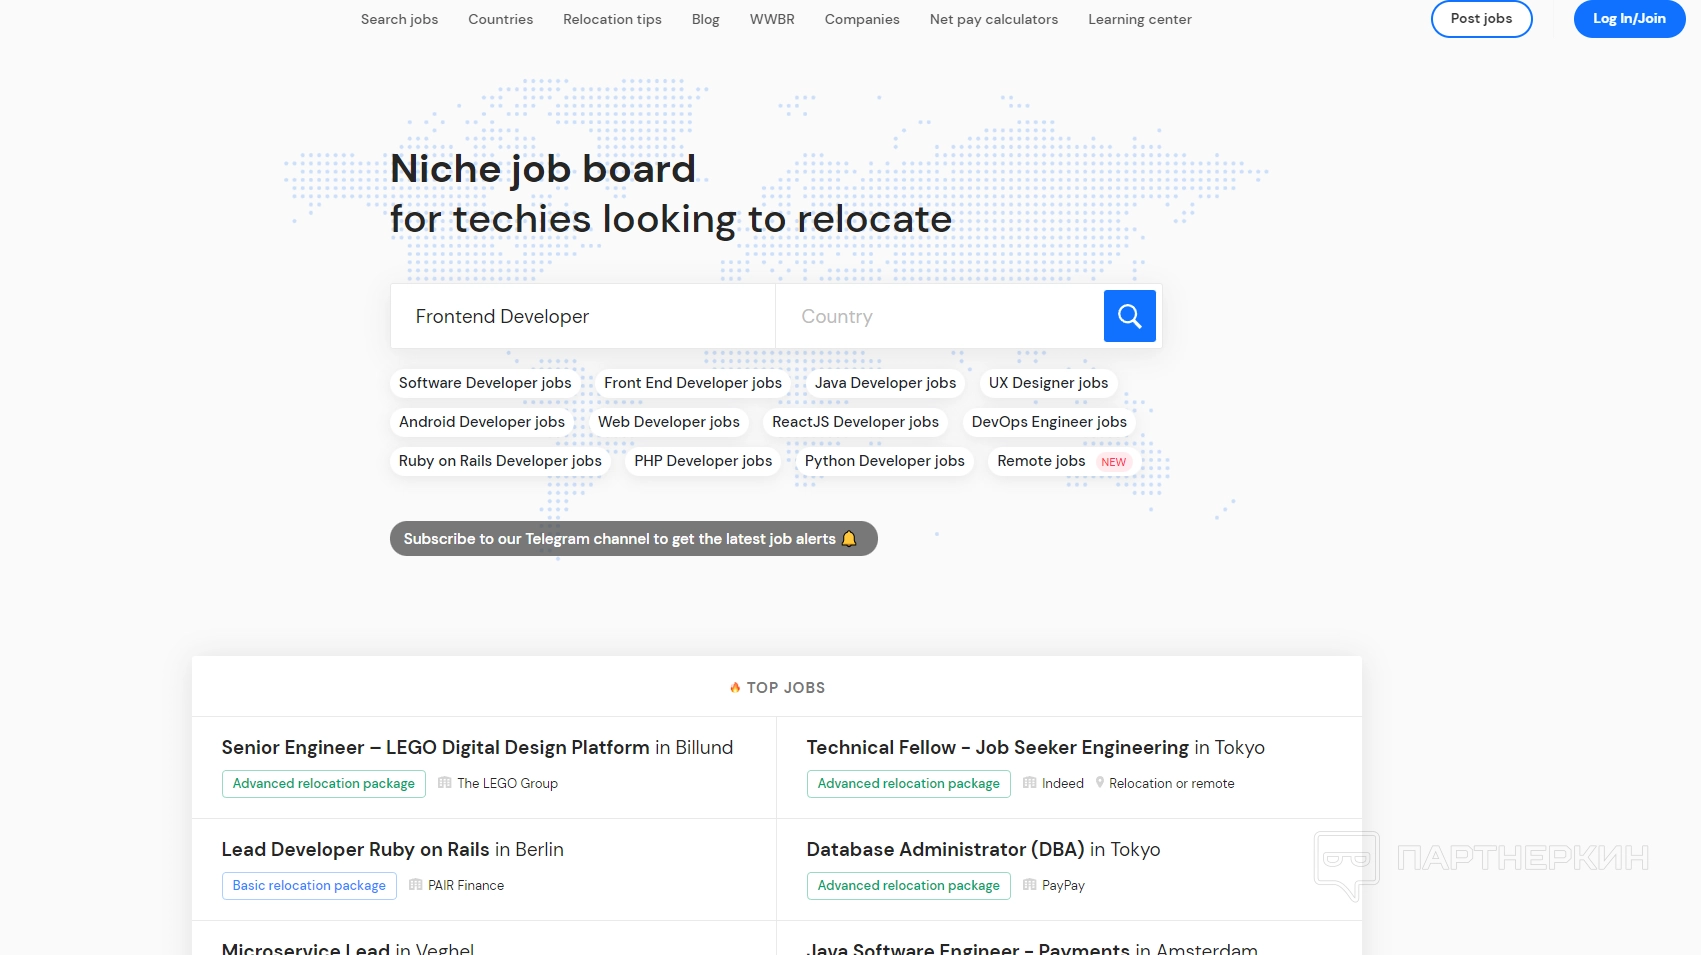
Task: Click the company icon beside PAIR Finance
Action: pyautogui.click(x=416, y=885)
